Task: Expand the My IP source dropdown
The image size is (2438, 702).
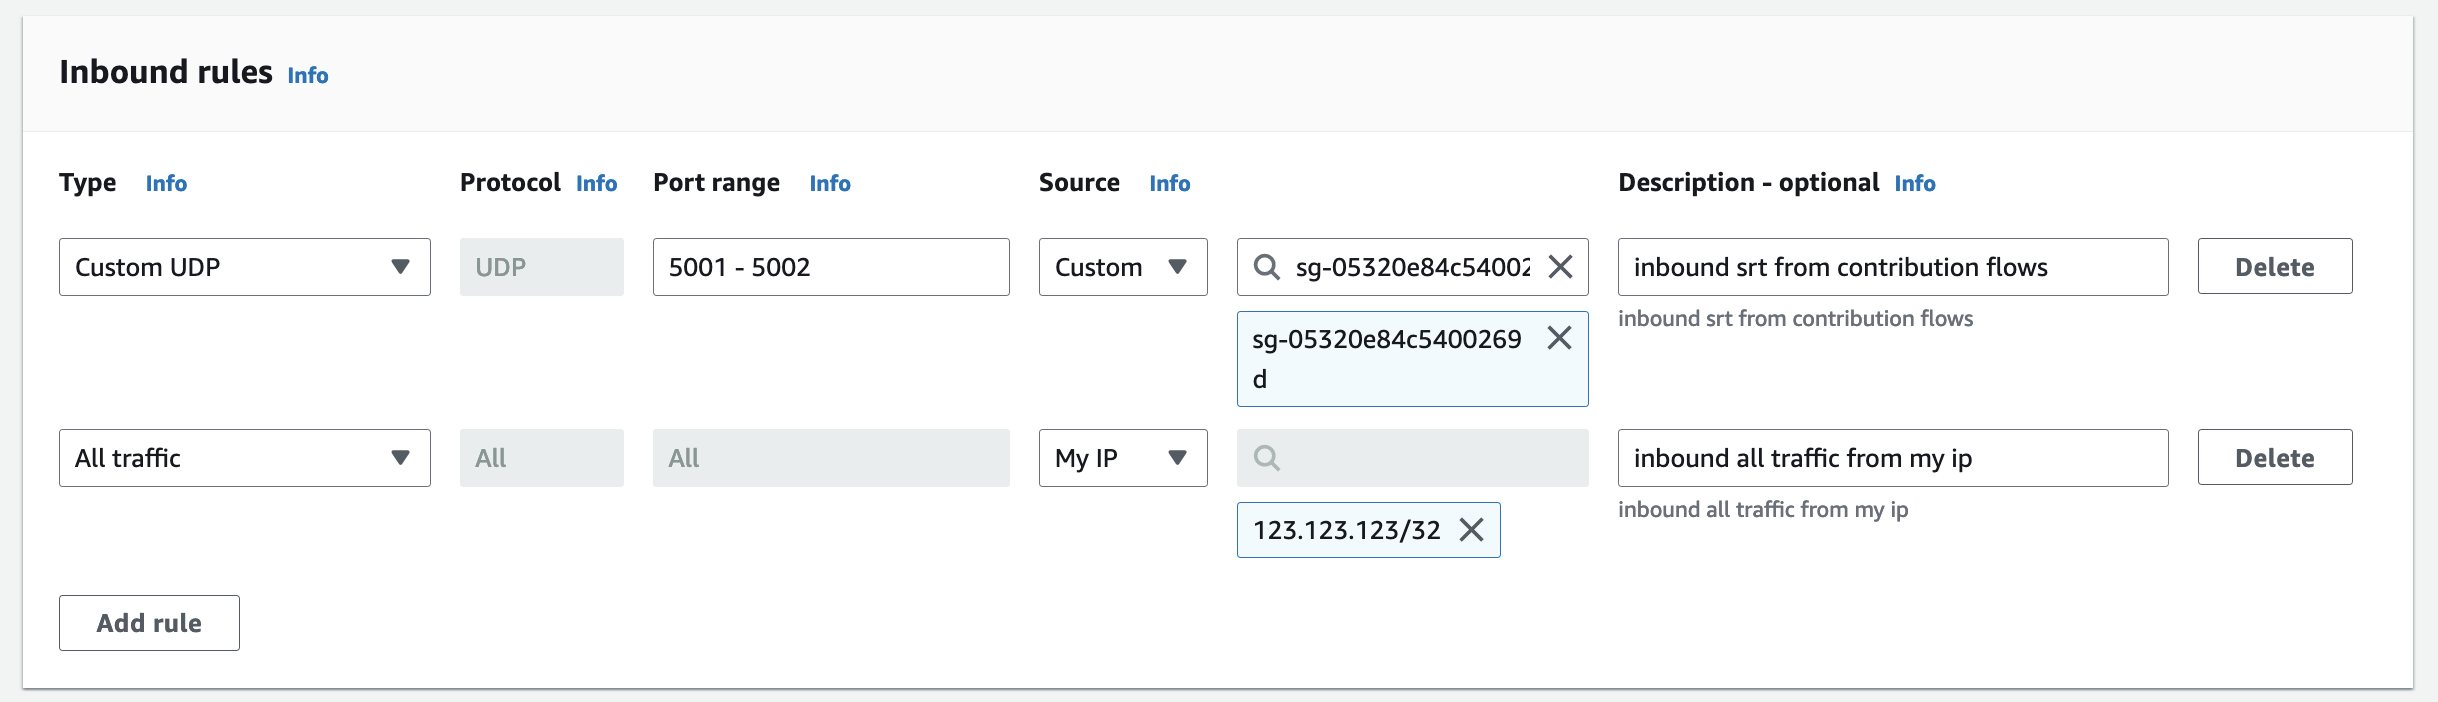Action: pos(1122,458)
